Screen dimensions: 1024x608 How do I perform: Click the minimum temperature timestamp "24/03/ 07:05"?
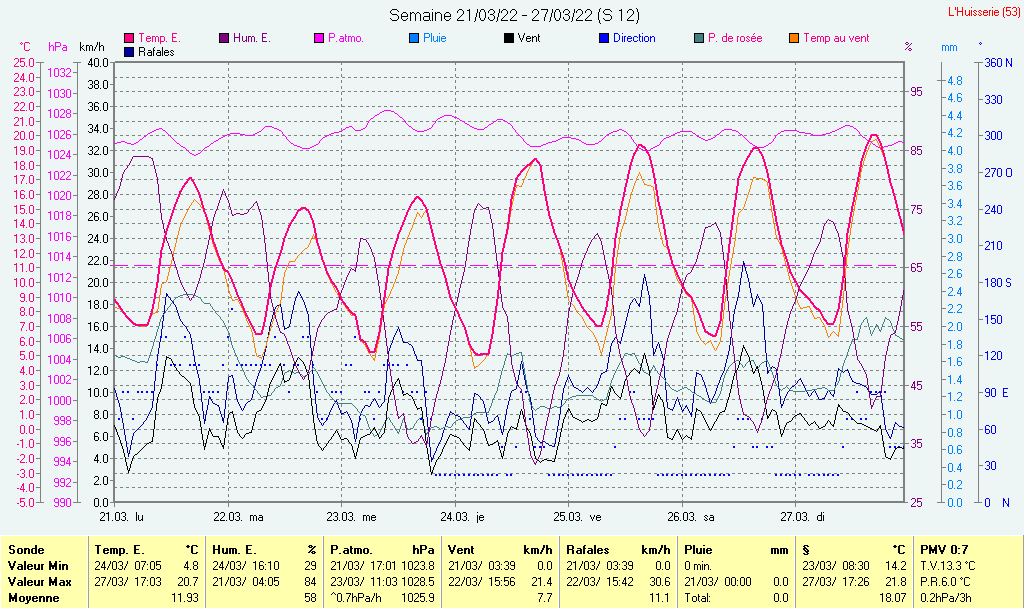click(x=128, y=566)
